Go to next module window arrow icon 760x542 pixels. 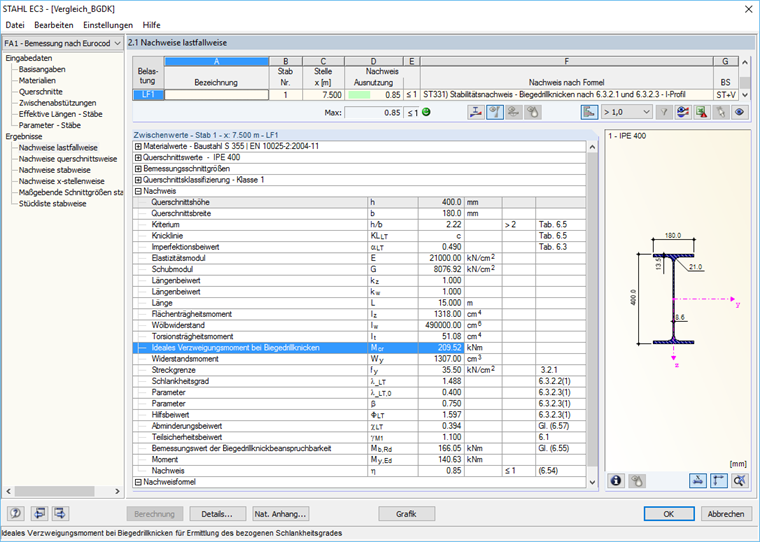pyautogui.click(x=61, y=513)
